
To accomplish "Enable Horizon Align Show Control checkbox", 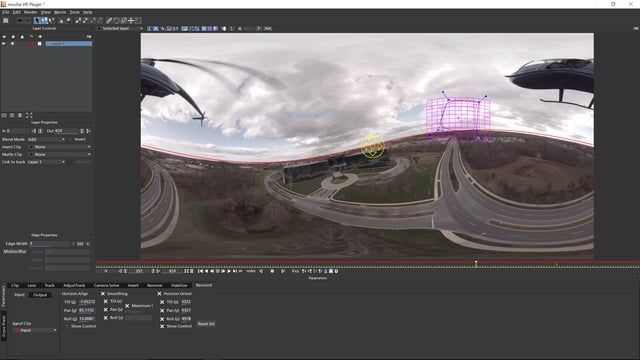I will click(x=67, y=326).
